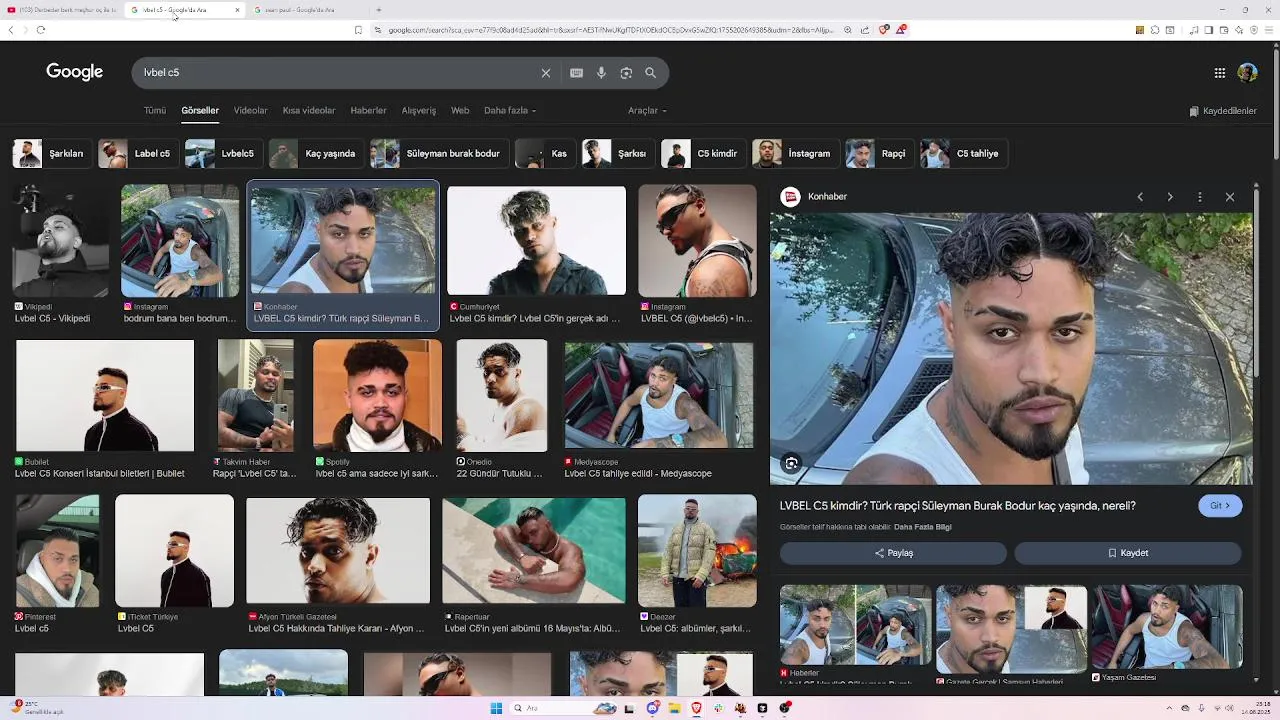The width and height of the screenshot is (1280, 720).
Task: Click the Git visit button
Action: (1220, 506)
